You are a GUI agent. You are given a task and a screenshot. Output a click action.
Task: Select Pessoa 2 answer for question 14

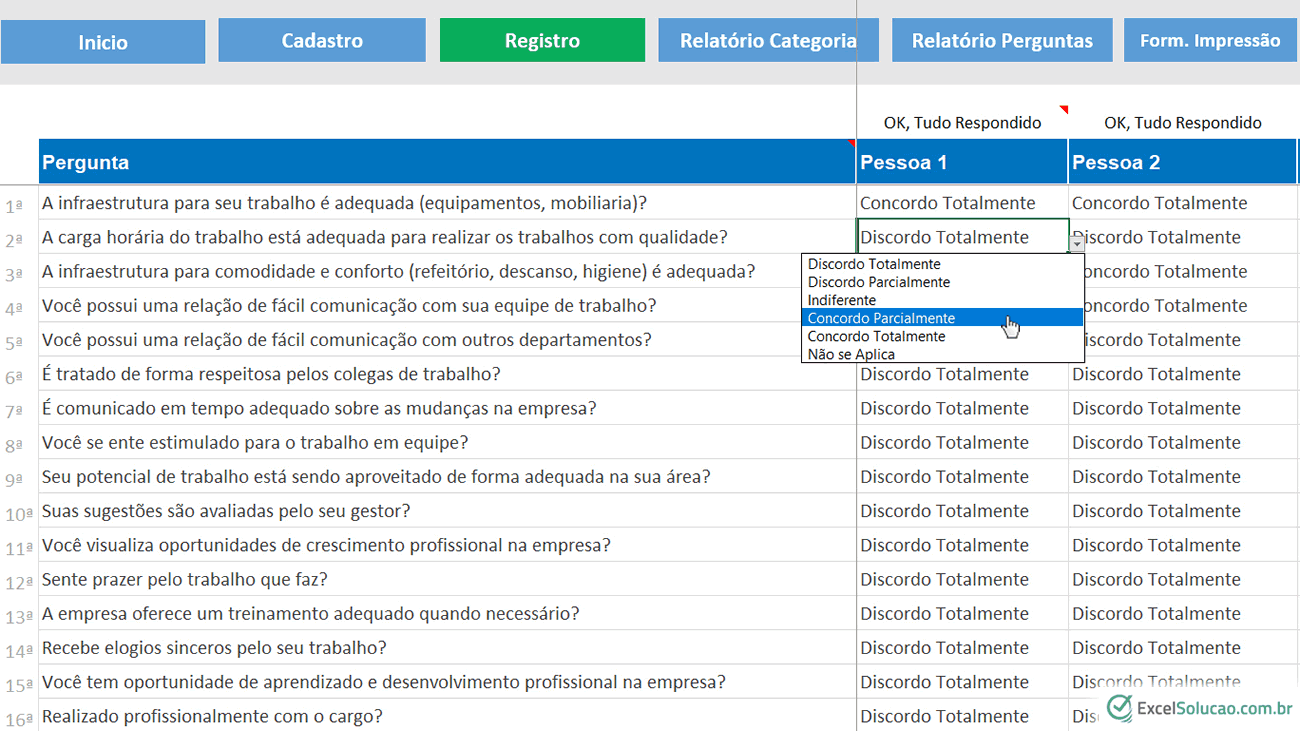pyautogui.click(x=1182, y=648)
